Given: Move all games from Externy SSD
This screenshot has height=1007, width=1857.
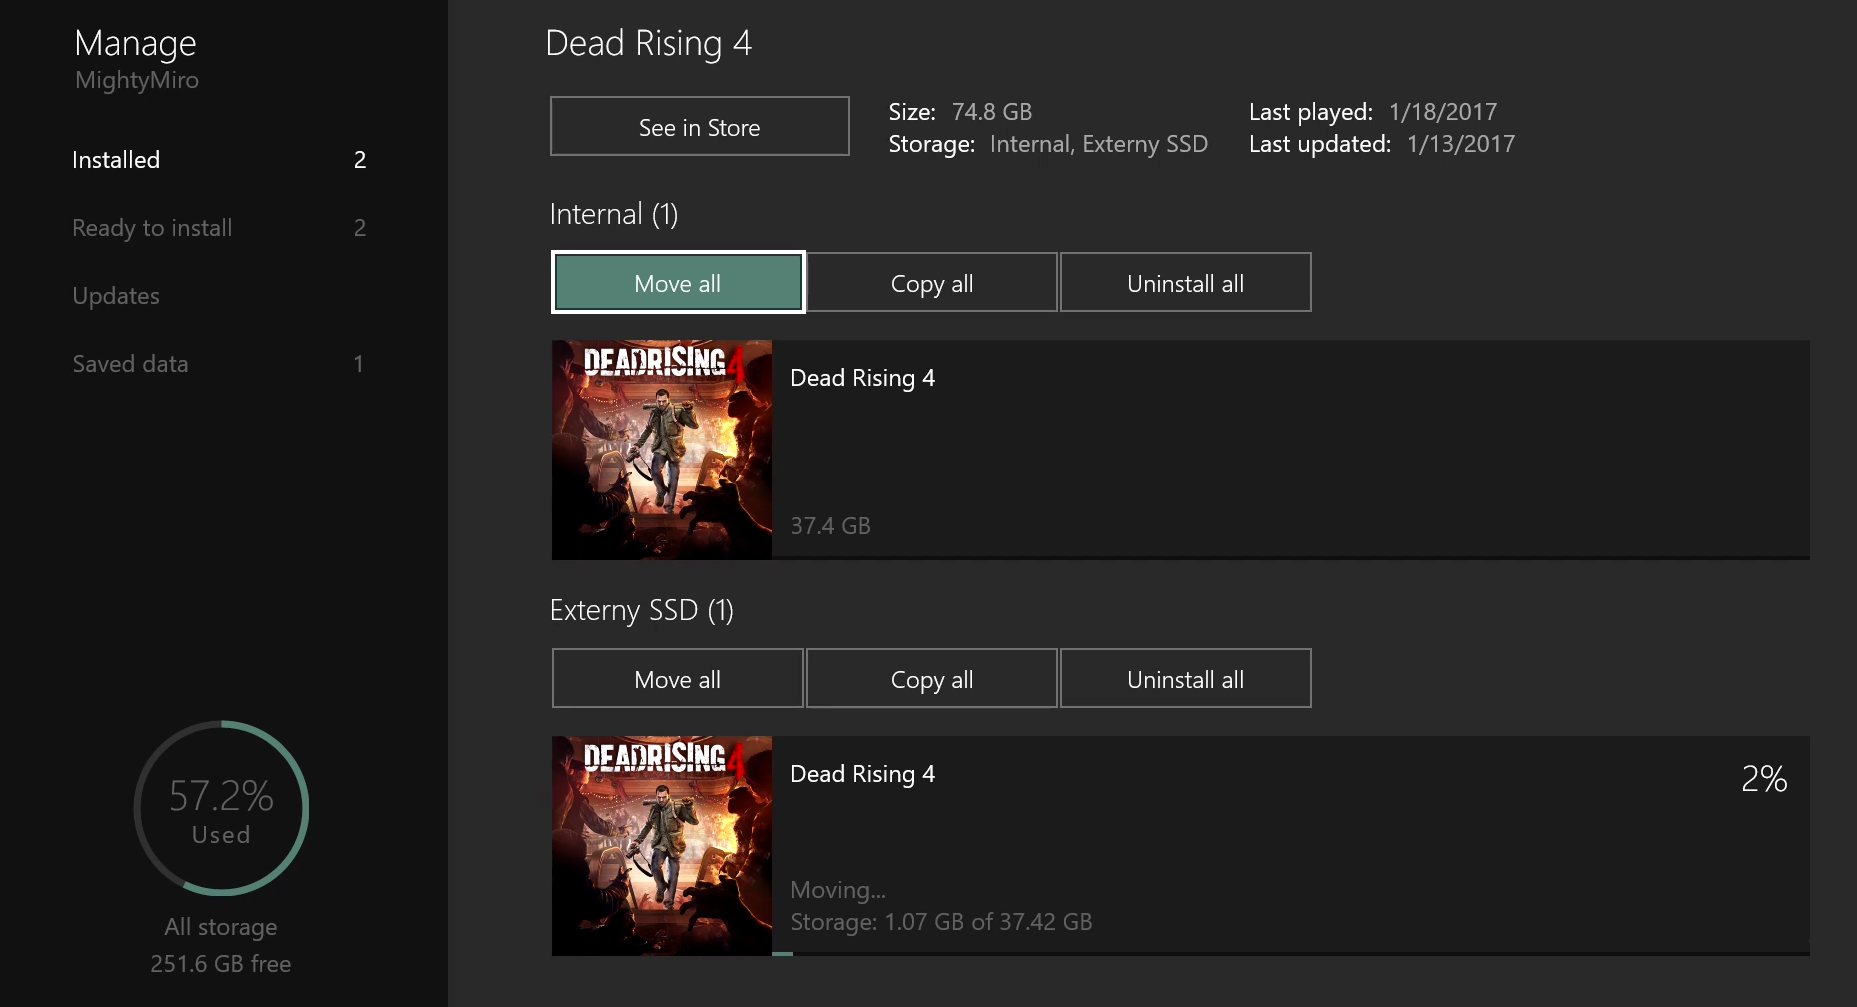Looking at the screenshot, I should (678, 679).
